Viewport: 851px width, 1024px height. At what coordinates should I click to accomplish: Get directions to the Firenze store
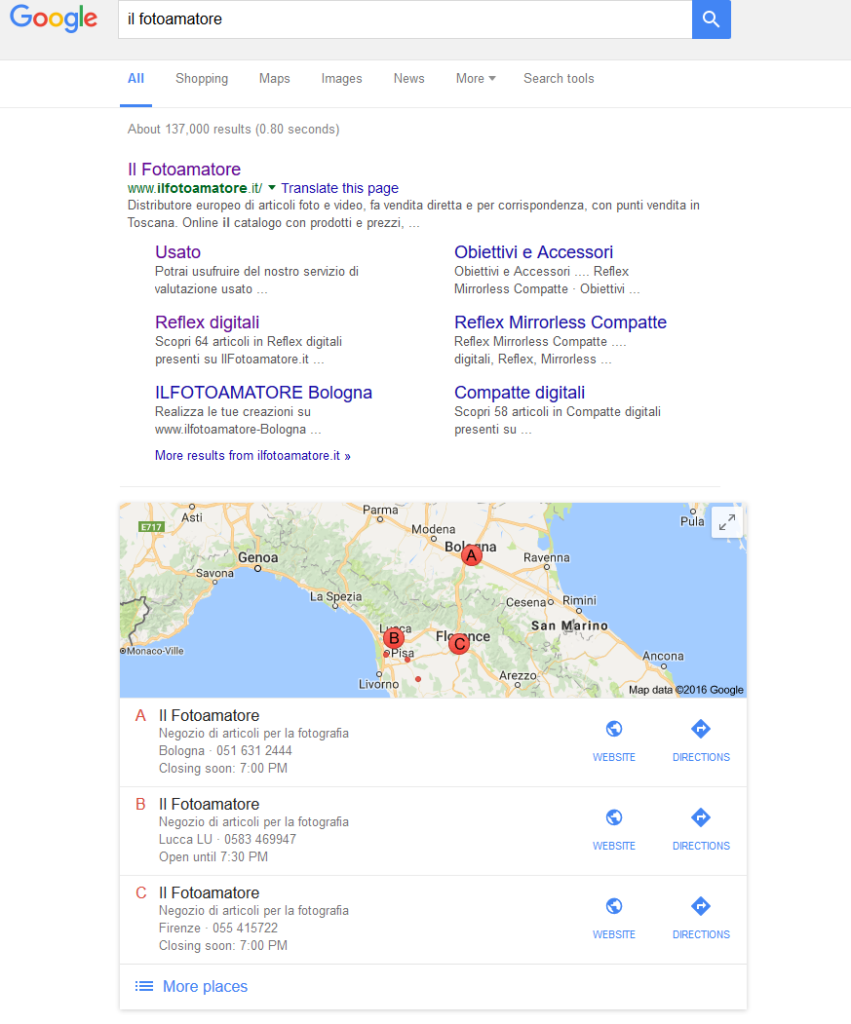(701, 918)
